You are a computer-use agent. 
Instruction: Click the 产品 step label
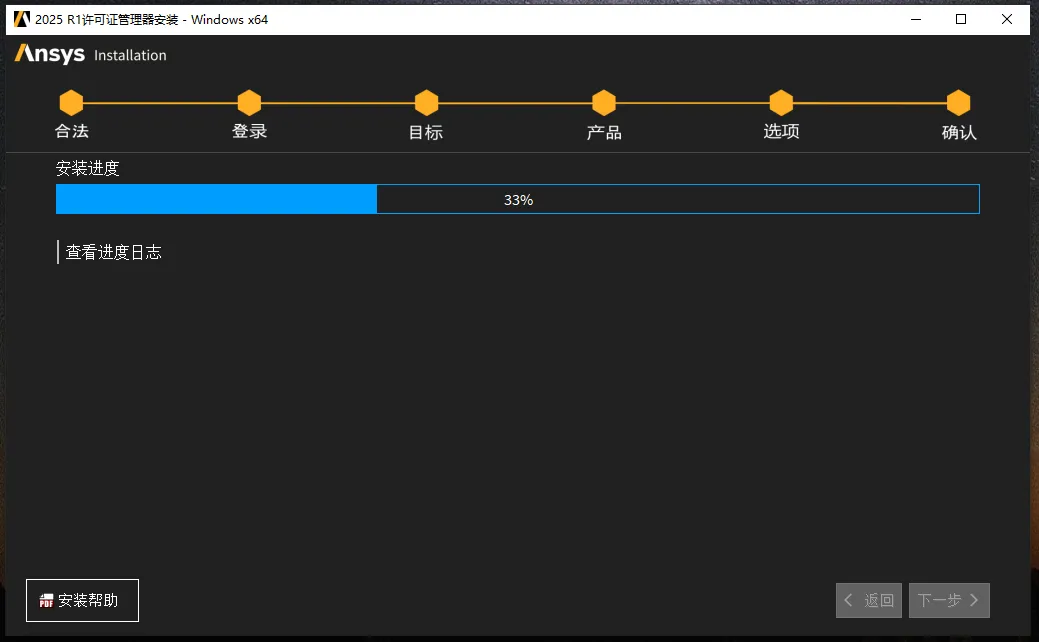point(604,133)
